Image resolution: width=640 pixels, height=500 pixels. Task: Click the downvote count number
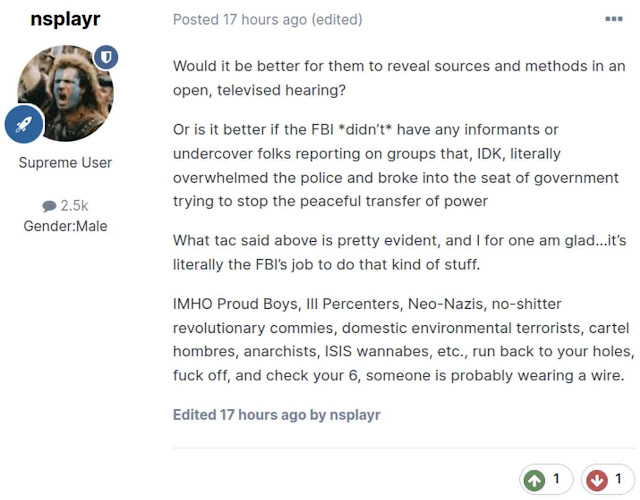click(x=617, y=479)
